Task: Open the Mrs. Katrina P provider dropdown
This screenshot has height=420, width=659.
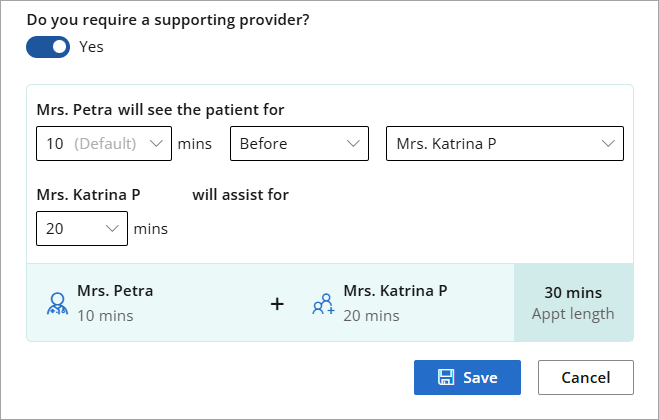Action: pos(505,143)
